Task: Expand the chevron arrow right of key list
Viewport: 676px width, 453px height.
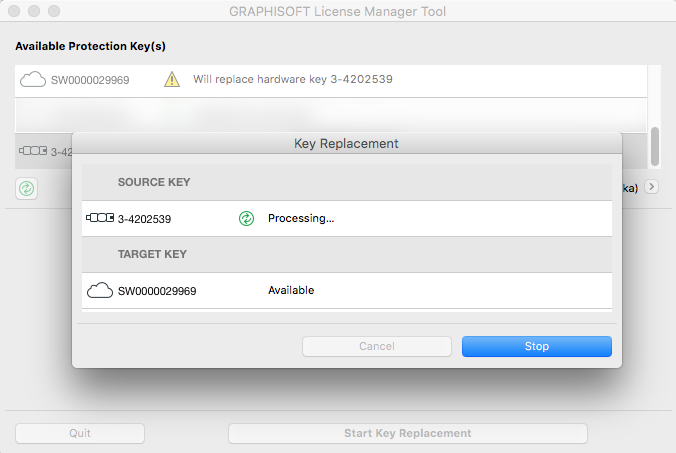Action: tap(651, 187)
